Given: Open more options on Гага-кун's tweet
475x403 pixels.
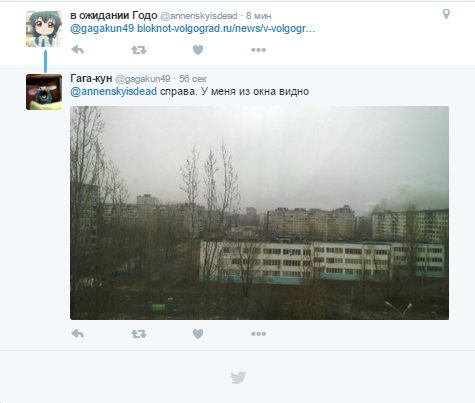Looking at the screenshot, I should pos(258,334).
